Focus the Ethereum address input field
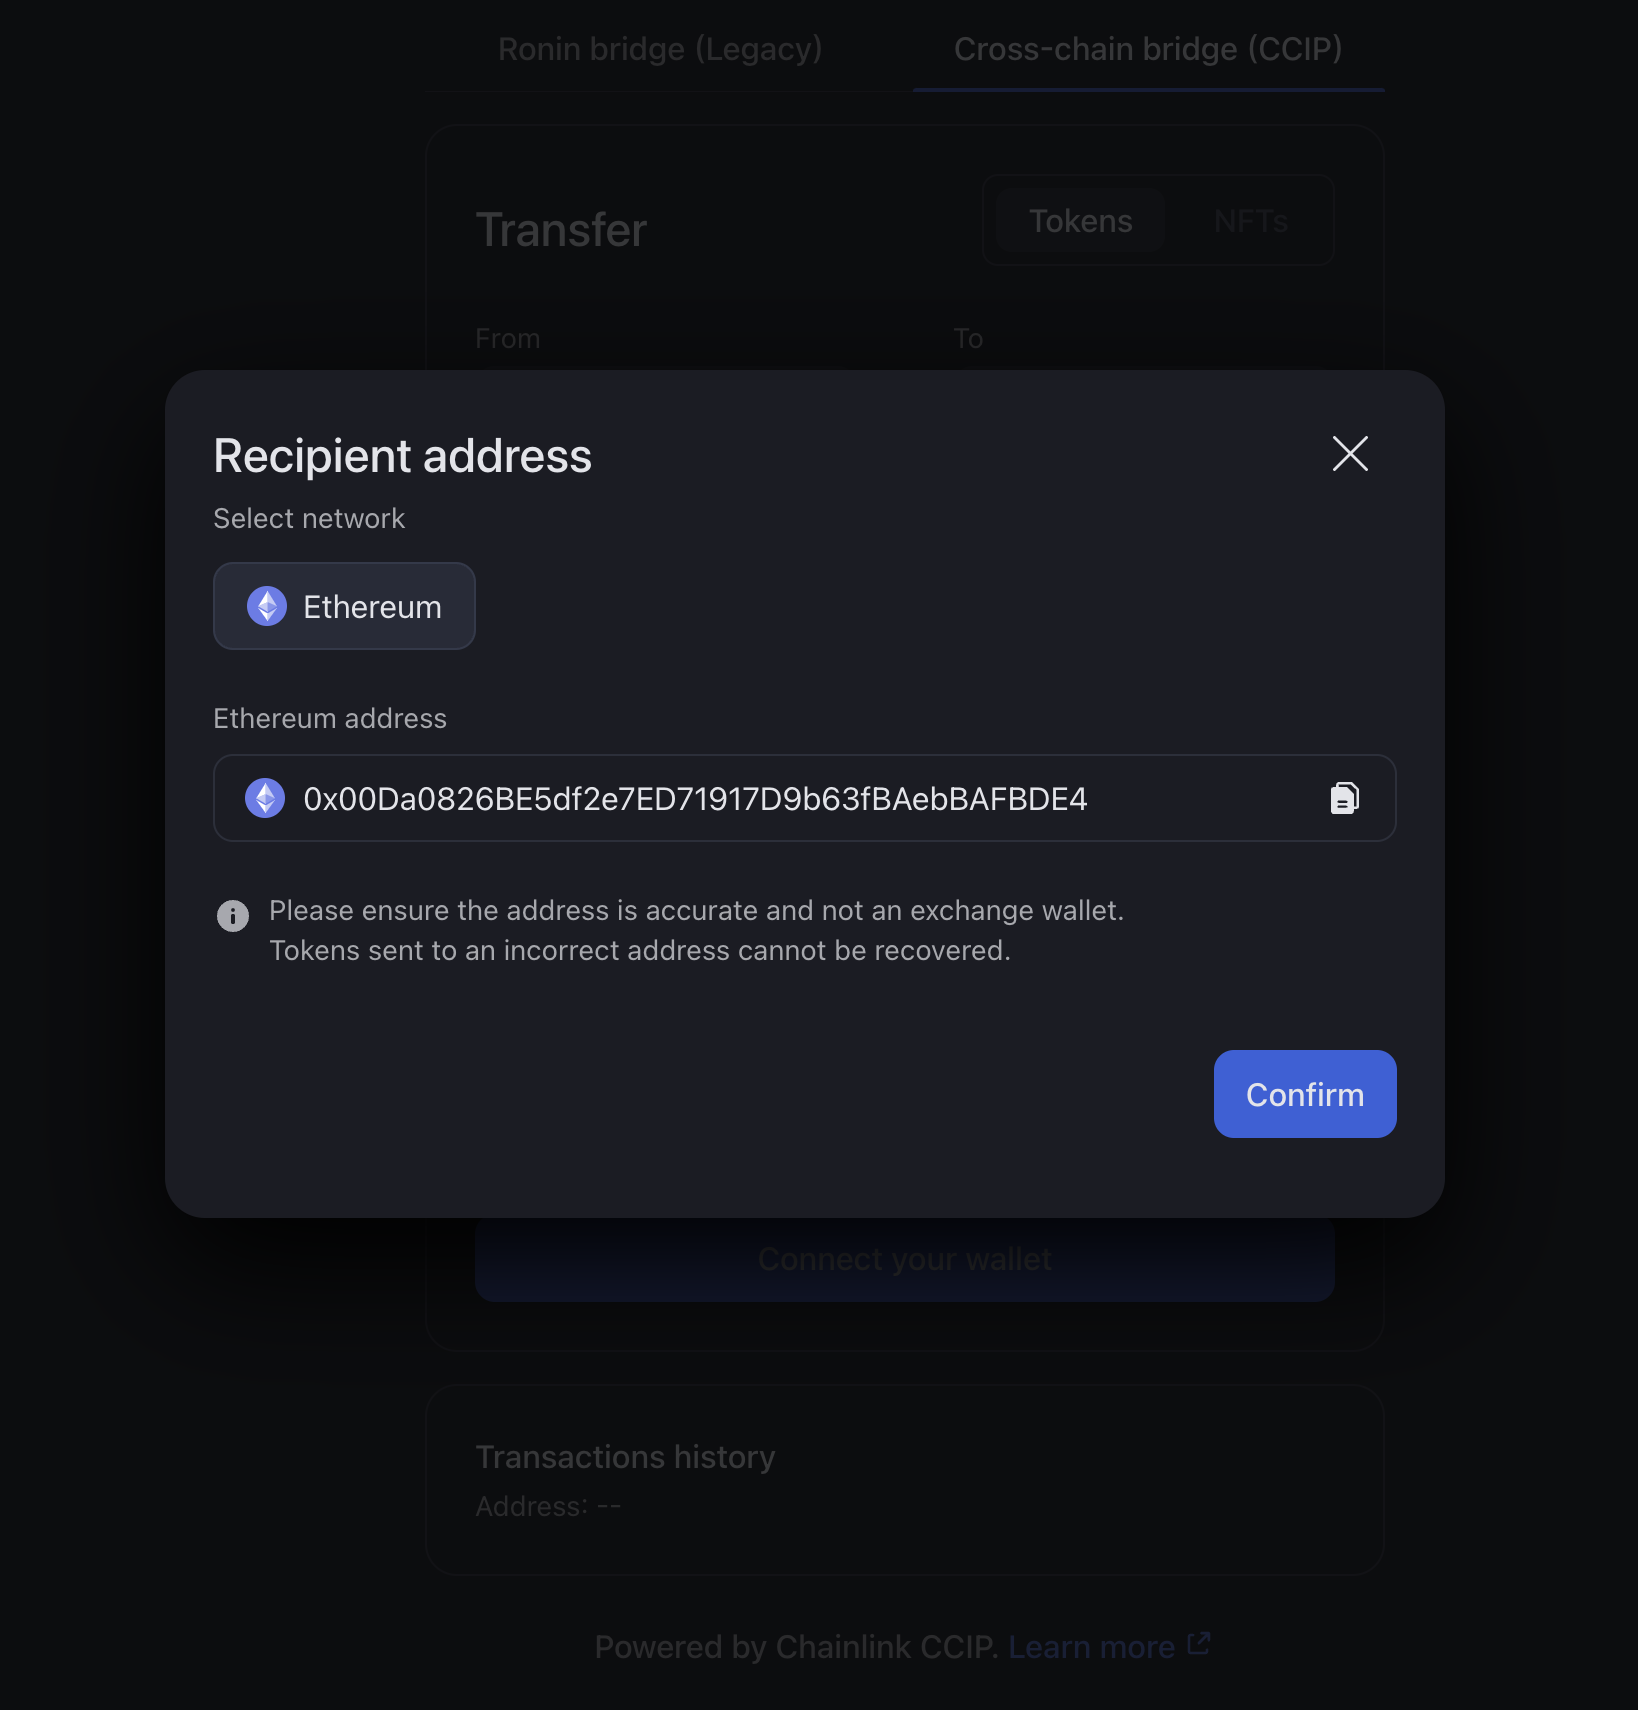 click(x=700, y=799)
